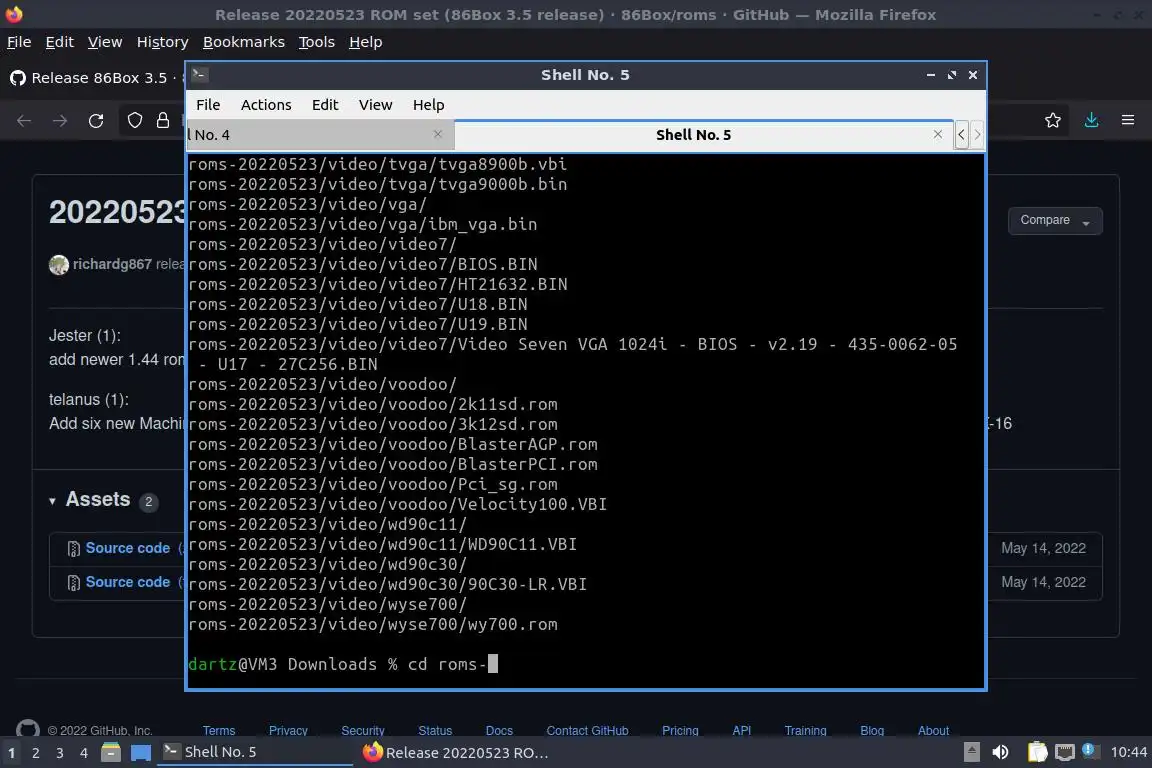Switch to workspace 3

pyautogui.click(x=60, y=753)
